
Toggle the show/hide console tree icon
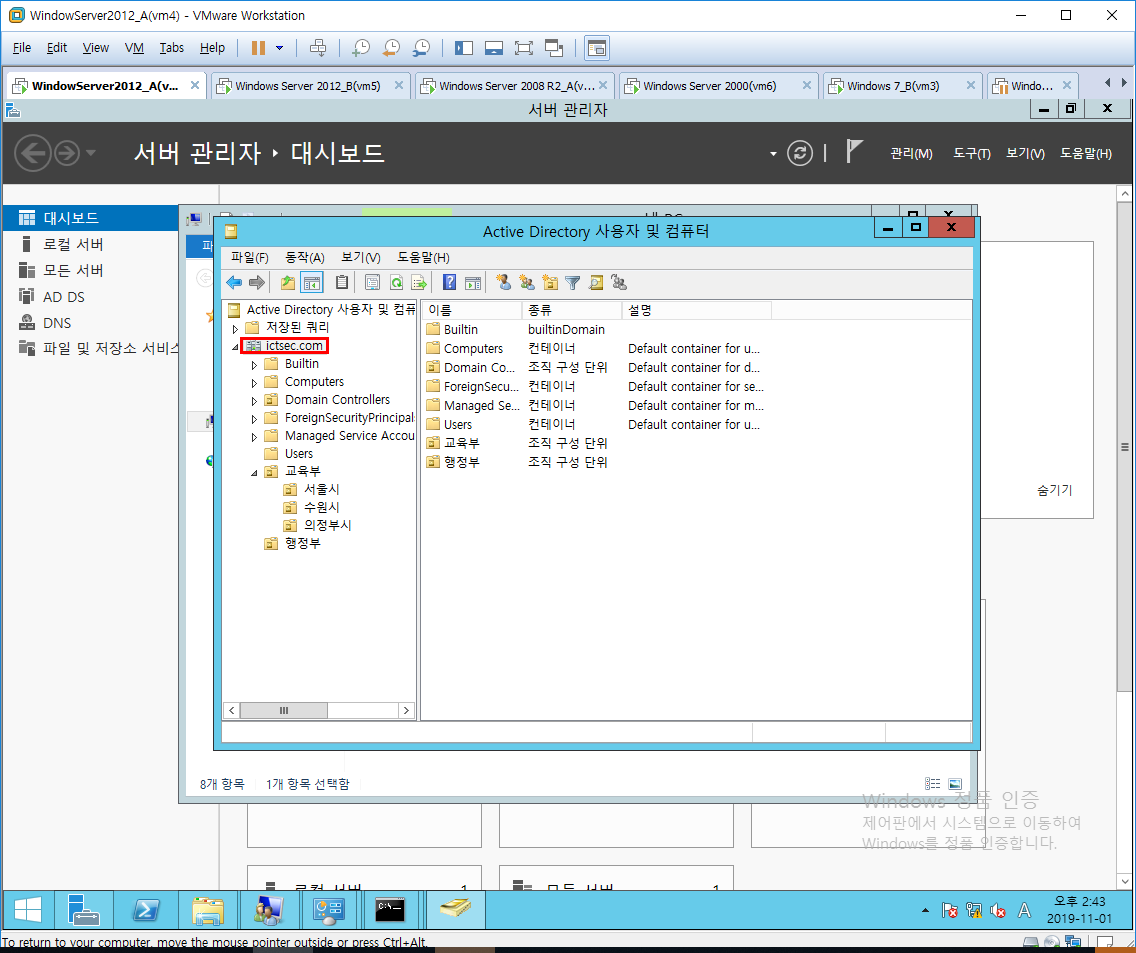click(x=312, y=283)
